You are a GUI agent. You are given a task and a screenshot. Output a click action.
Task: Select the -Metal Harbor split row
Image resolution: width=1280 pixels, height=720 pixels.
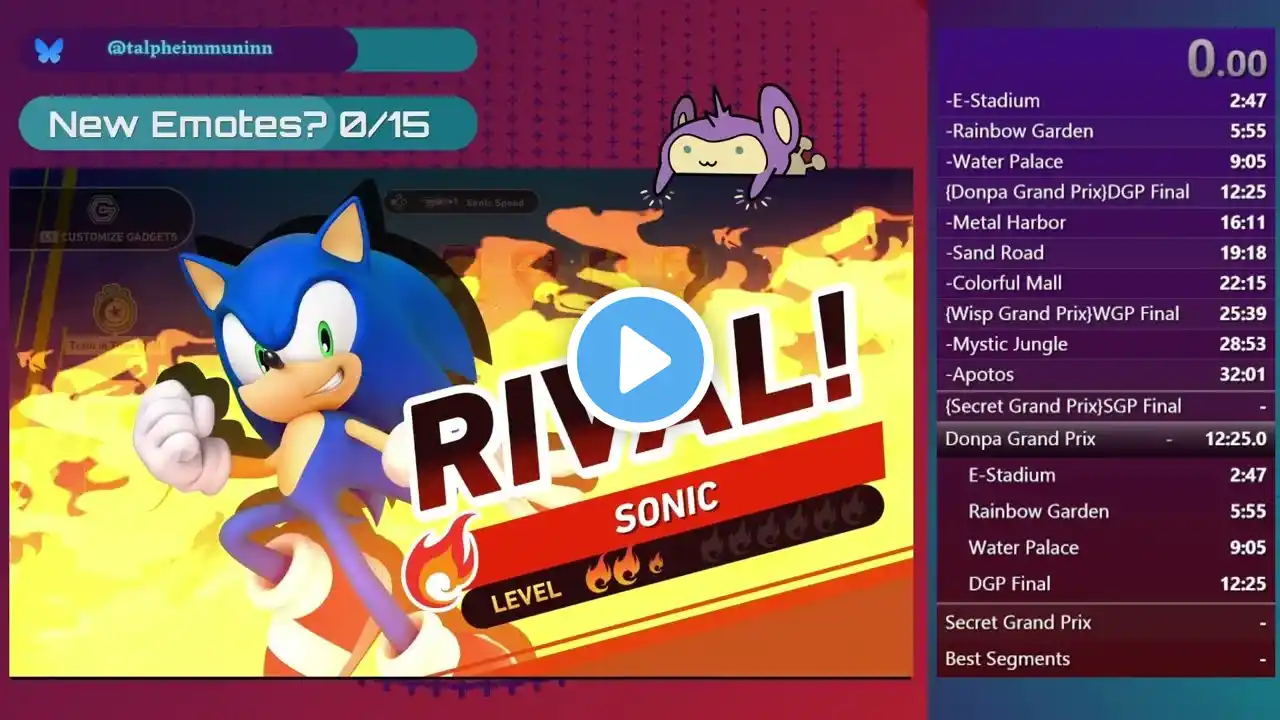pos(1106,223)
